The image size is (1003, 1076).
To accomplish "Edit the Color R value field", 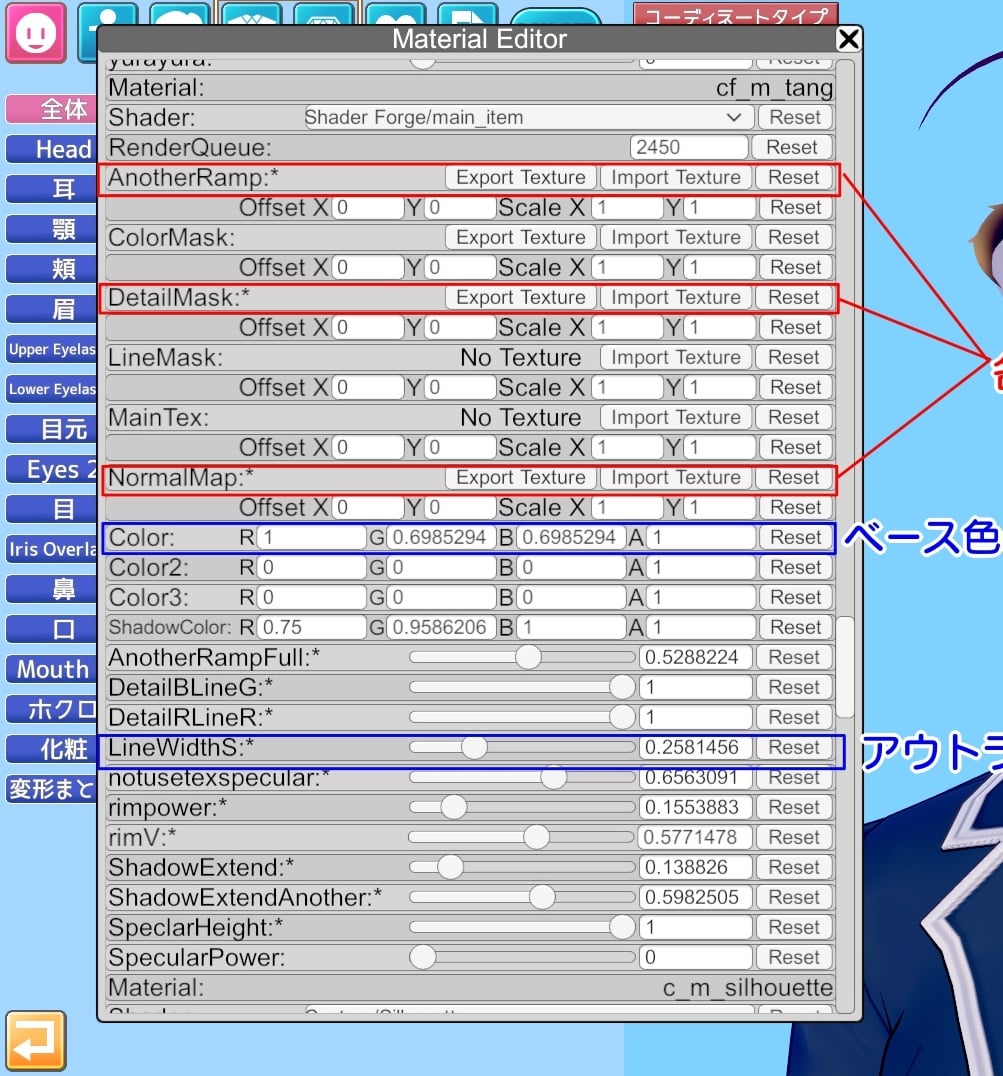I will point(311,538).
